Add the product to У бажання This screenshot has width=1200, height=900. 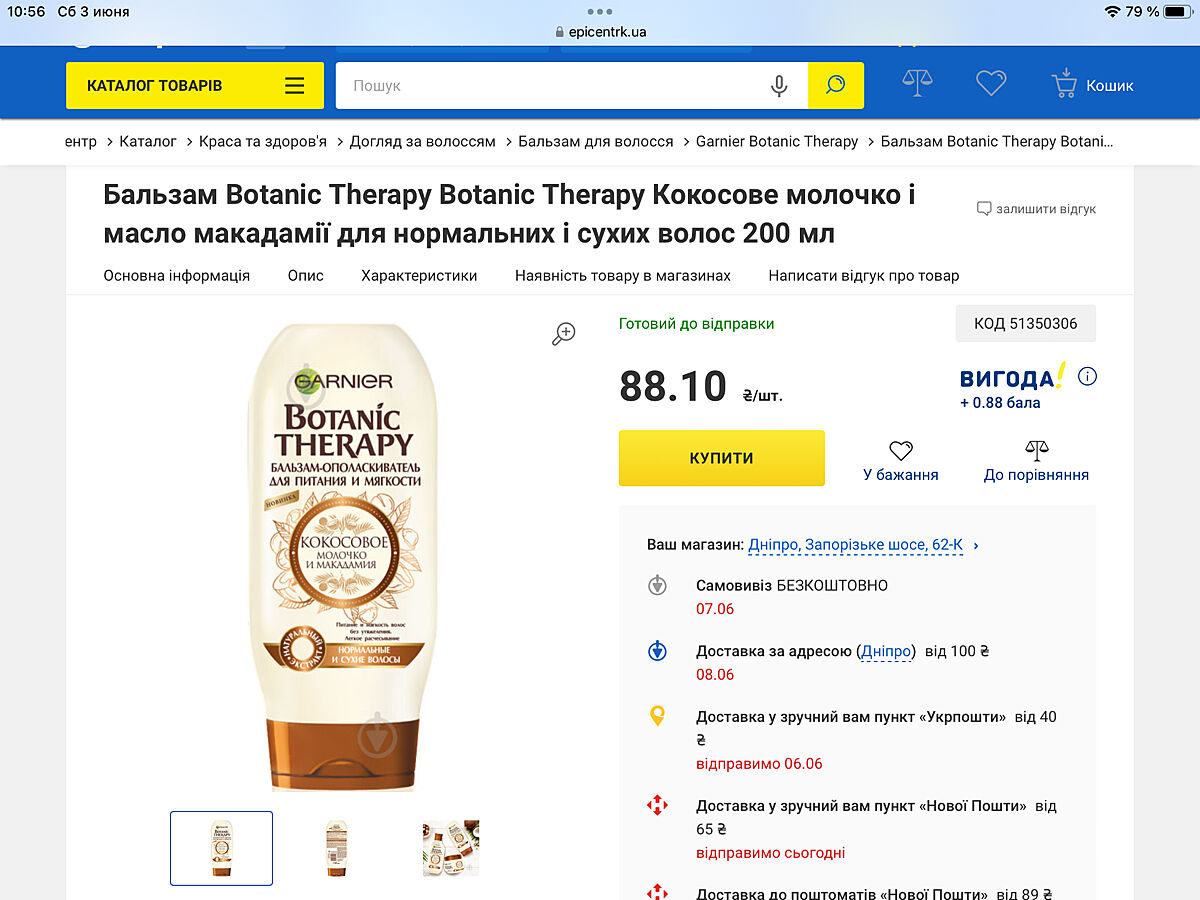coord(901,462)
